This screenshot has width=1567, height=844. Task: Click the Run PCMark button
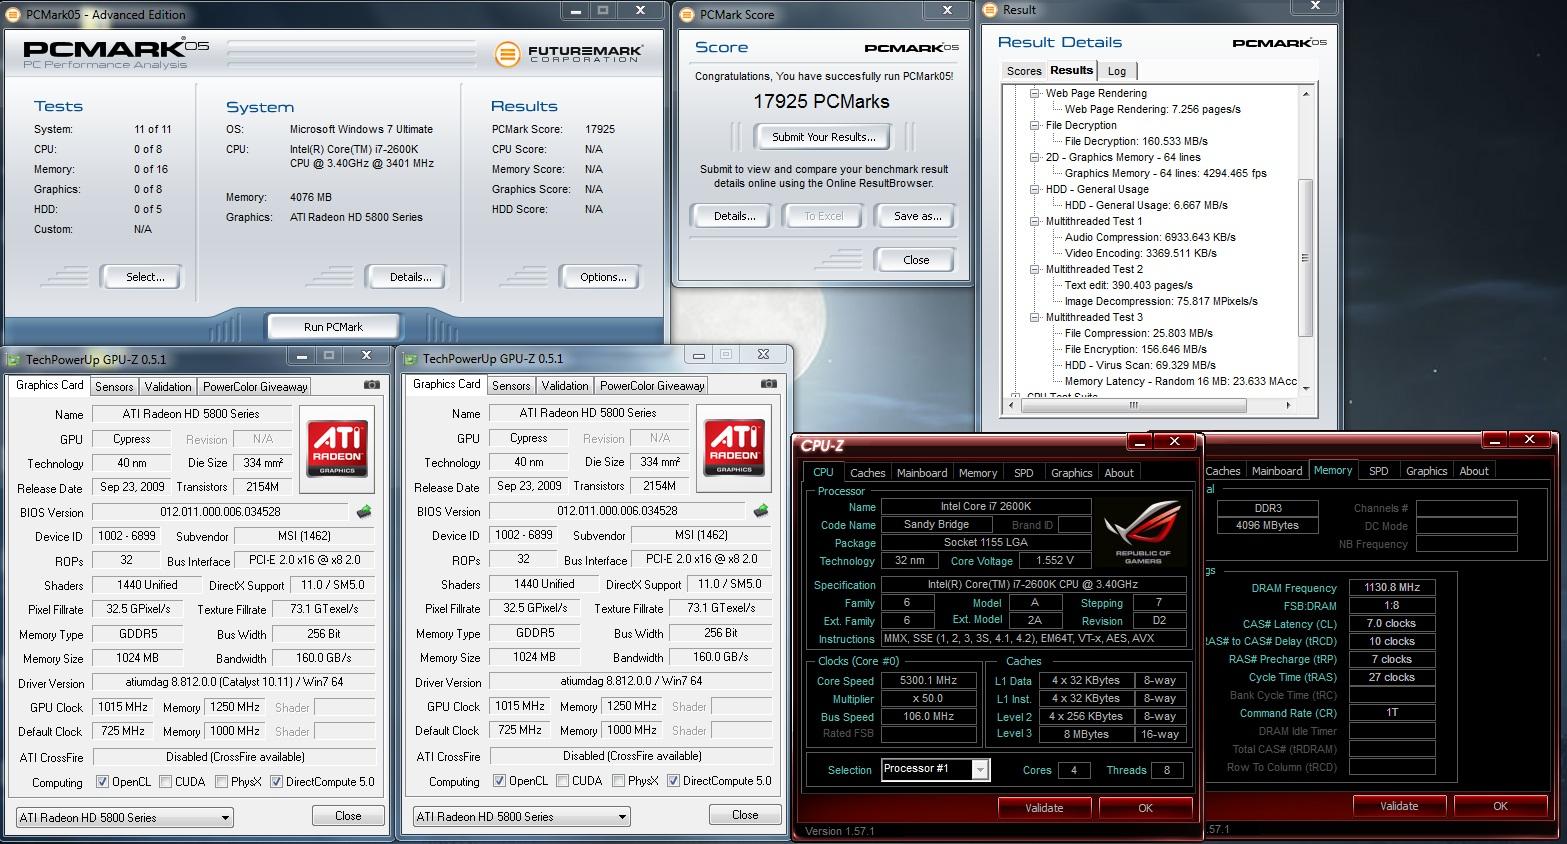click(333, 327)
